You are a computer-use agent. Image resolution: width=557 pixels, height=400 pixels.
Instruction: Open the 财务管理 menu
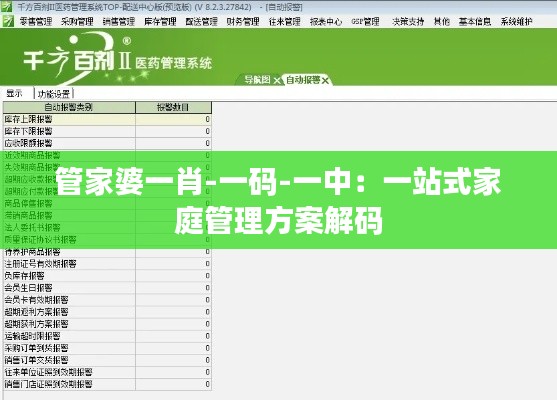click(243, 22)
